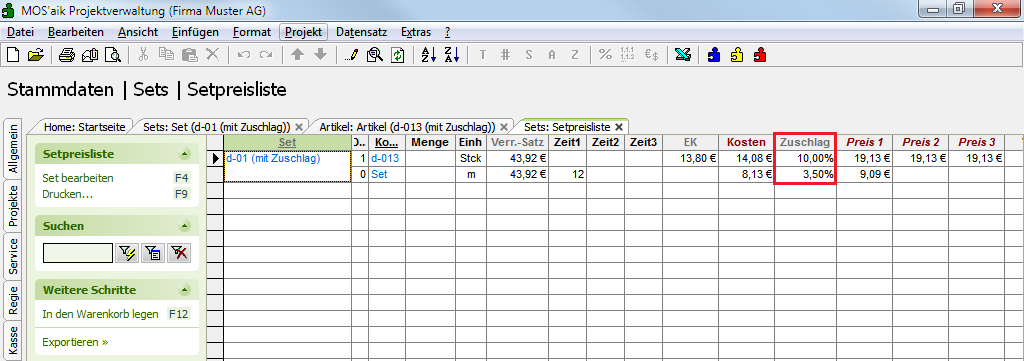Click the green refresh toolbar icon

(x=397, y=55)
